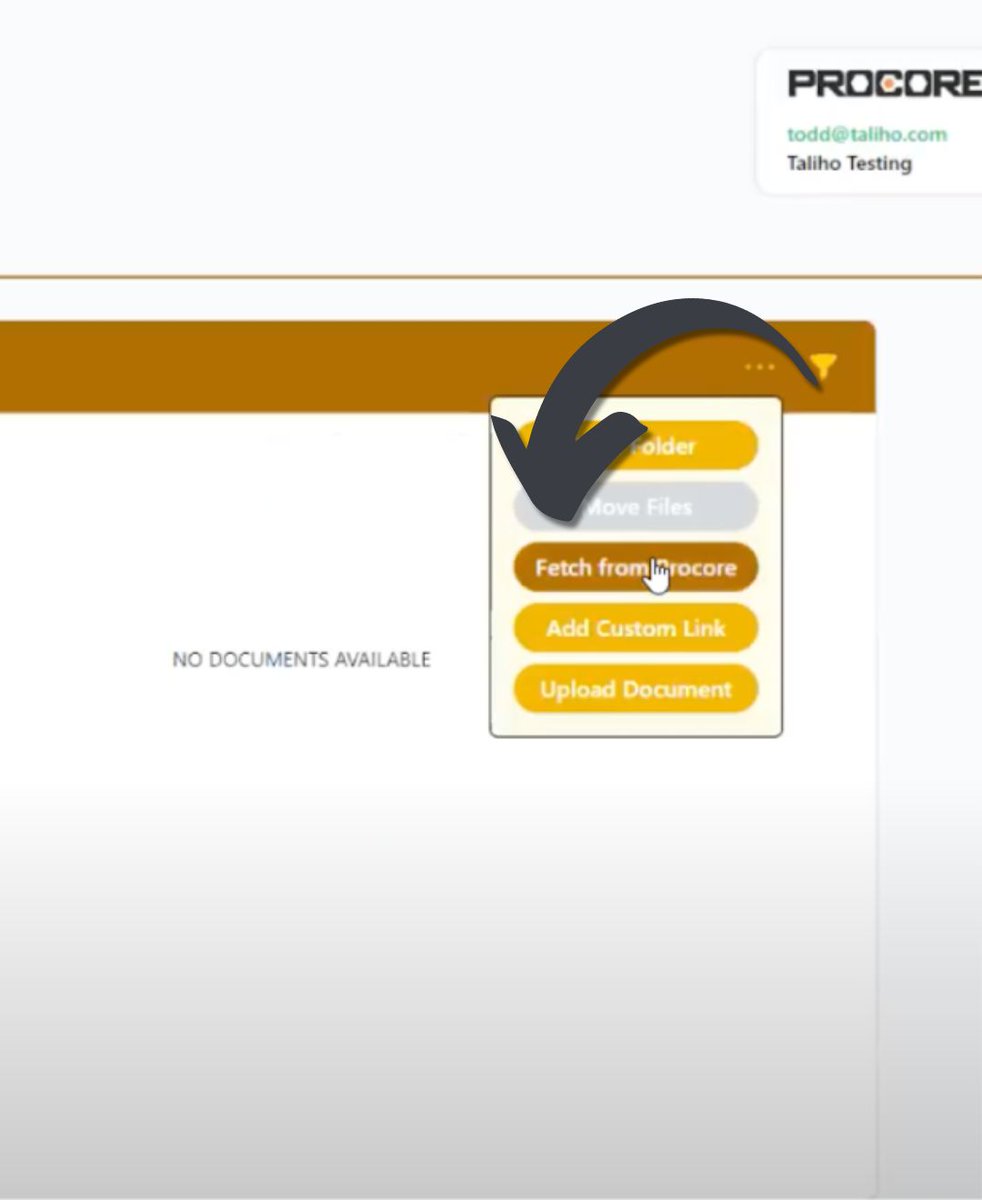Choose Add Custom Link option
Viewport: 982px width, 1200px height.
[635, 629]
